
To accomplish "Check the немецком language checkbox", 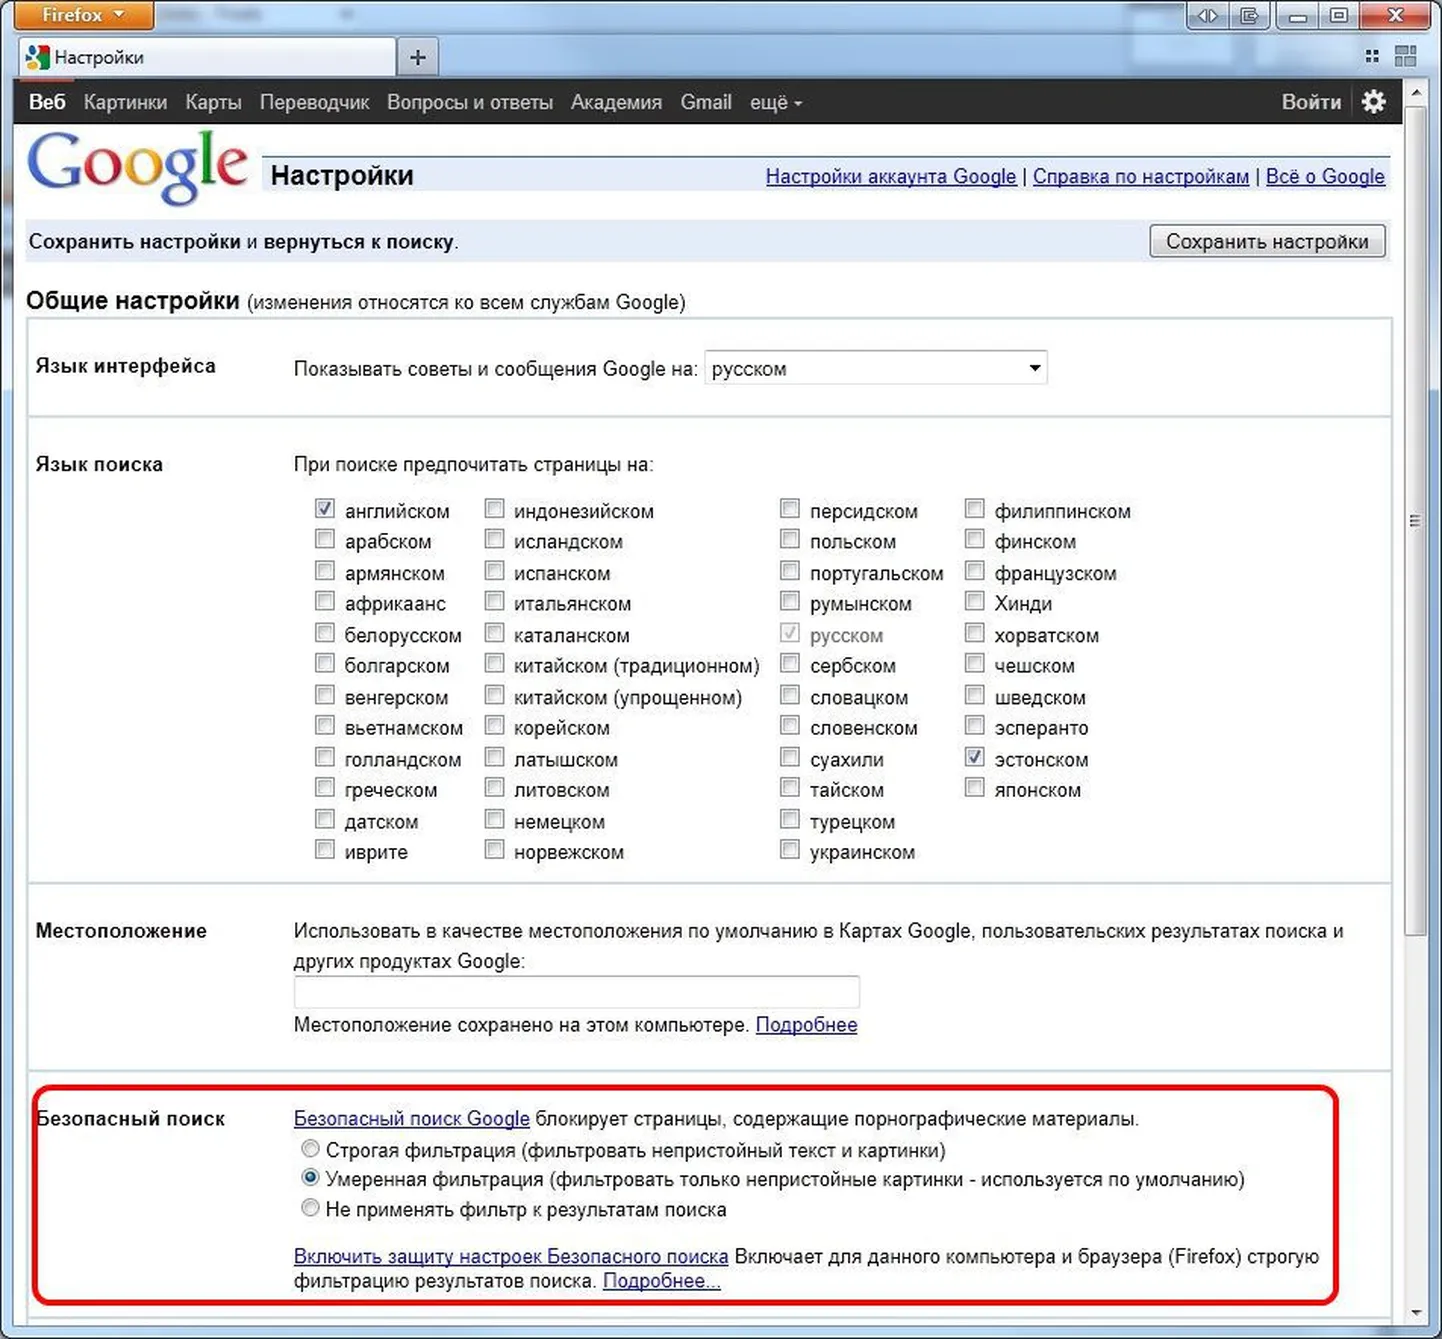I will 494,819.
